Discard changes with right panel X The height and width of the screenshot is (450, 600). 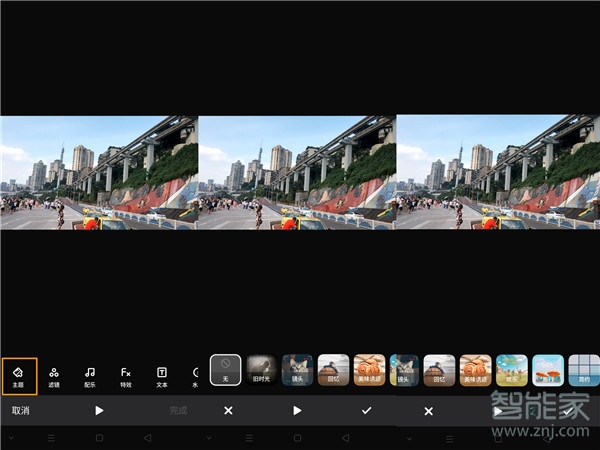[428, 411]
